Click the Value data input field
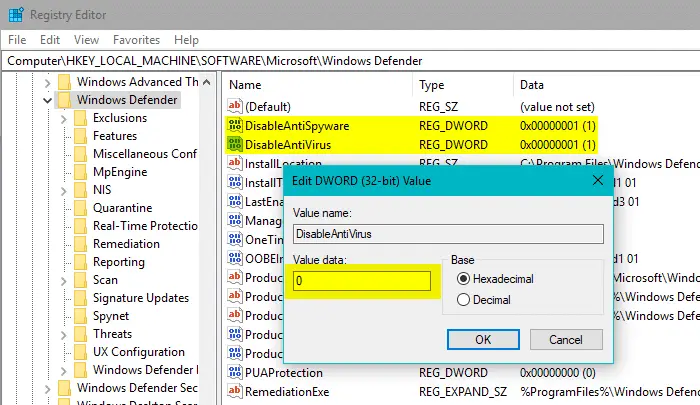Image resolution: width=700 pixels, height=405 pixels. pos(362,281)
